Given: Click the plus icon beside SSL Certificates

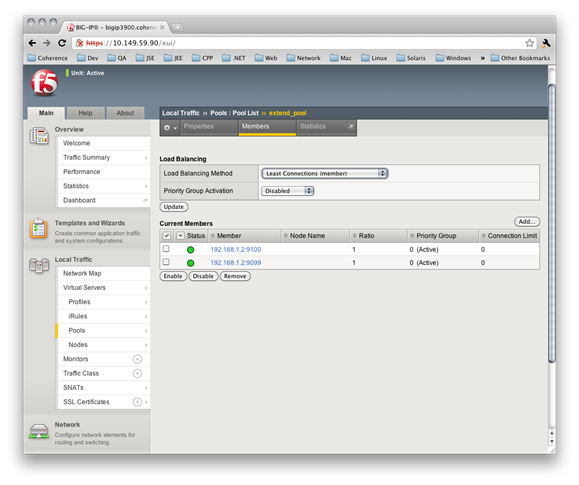Looking at the screenshot, I should [137, 402].
